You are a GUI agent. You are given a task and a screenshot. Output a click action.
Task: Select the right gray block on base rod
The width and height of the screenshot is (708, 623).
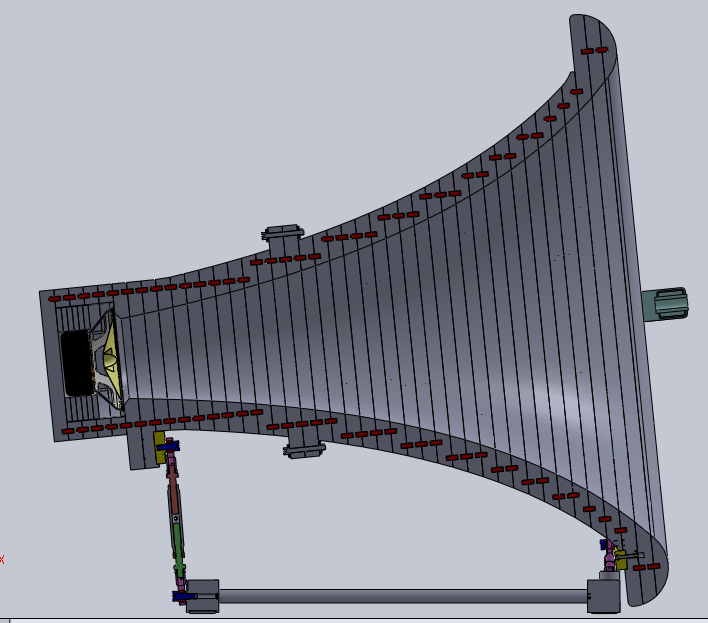604,596
